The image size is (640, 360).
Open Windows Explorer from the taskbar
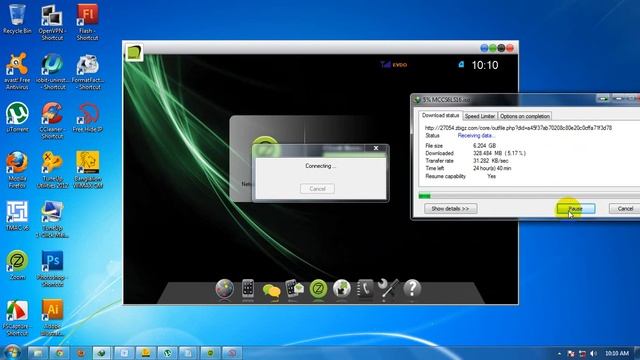coord(38,353)
